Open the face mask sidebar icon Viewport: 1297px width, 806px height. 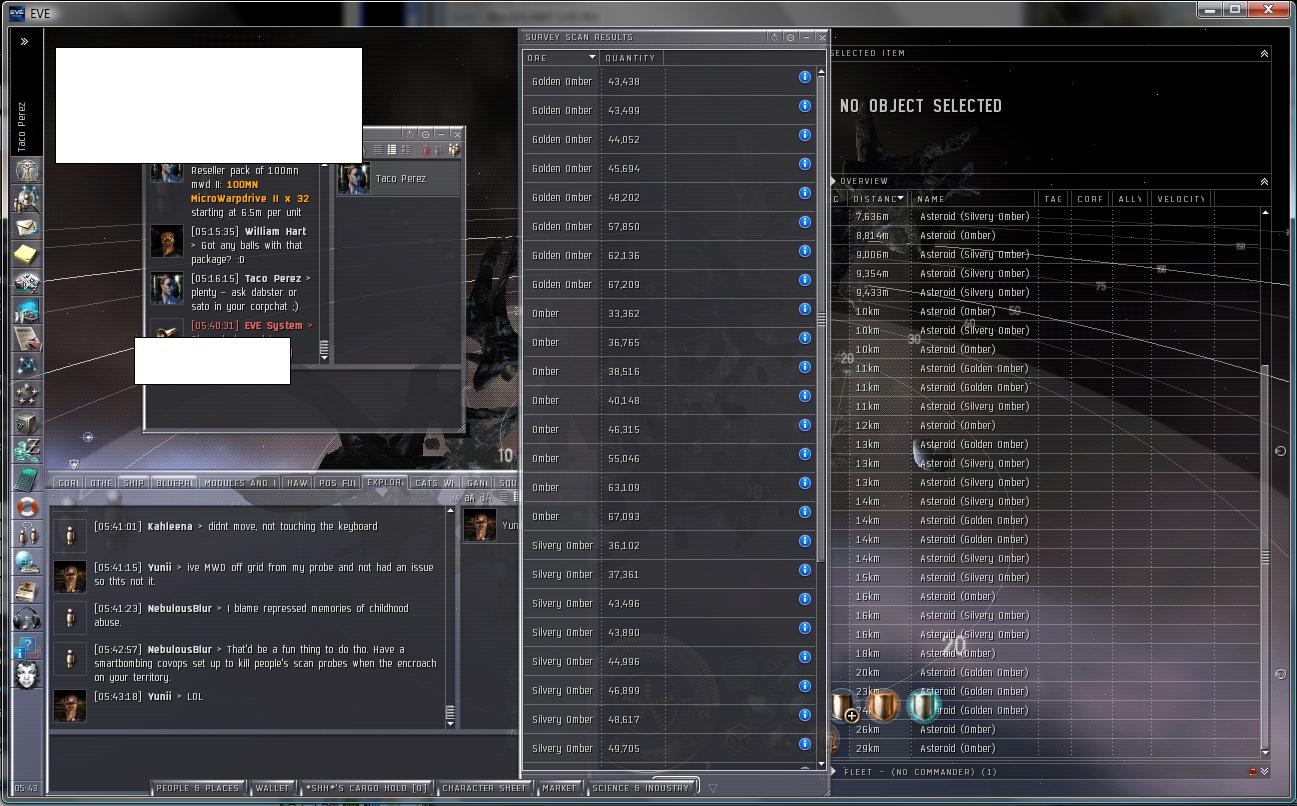(26, 675)
